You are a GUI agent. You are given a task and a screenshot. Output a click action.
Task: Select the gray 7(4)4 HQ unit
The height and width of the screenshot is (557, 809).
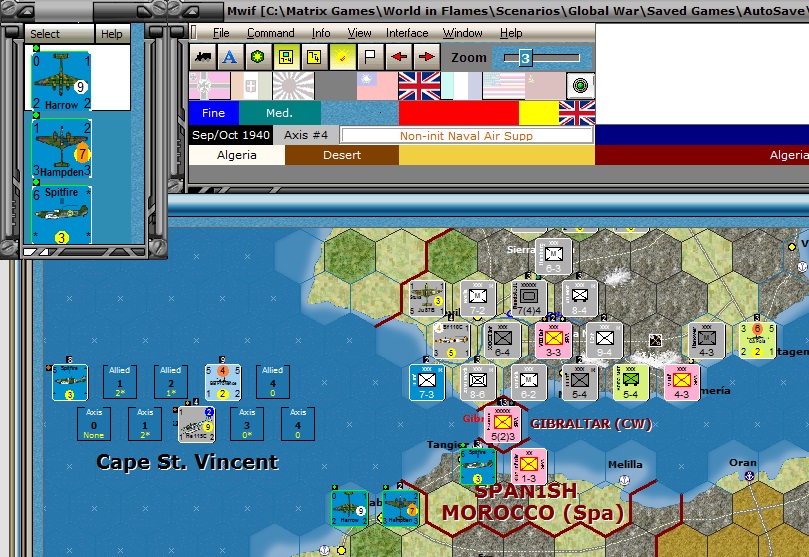(x=529, y=299)
